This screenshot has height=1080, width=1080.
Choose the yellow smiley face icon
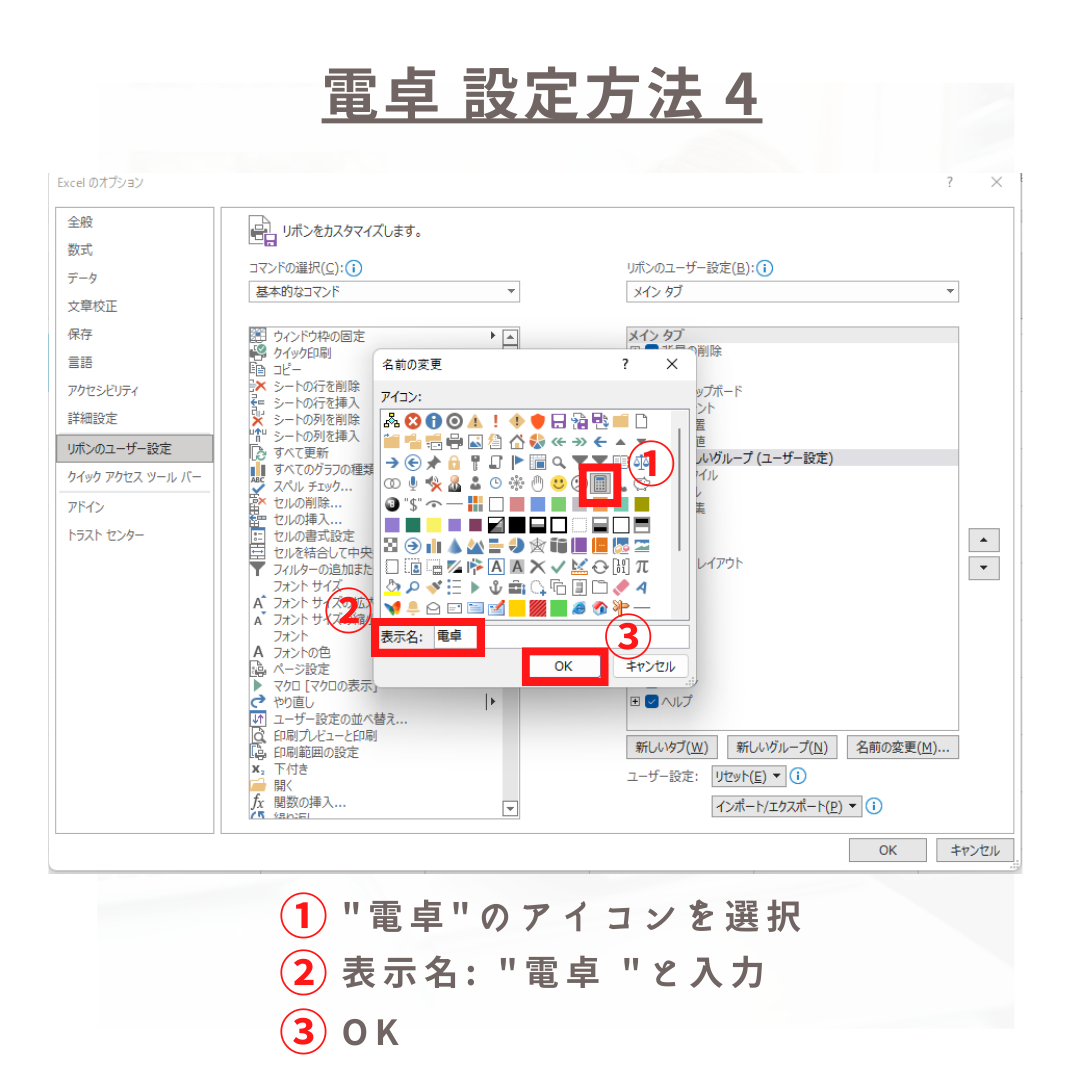[559, 484]
